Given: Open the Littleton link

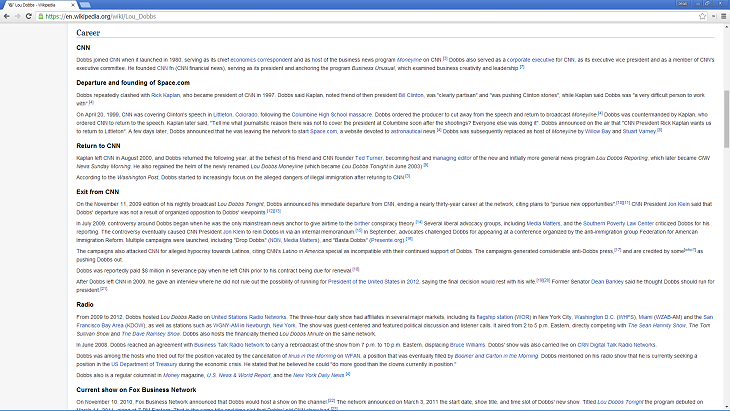Looking at the screenshot, I should pos(223,115).
